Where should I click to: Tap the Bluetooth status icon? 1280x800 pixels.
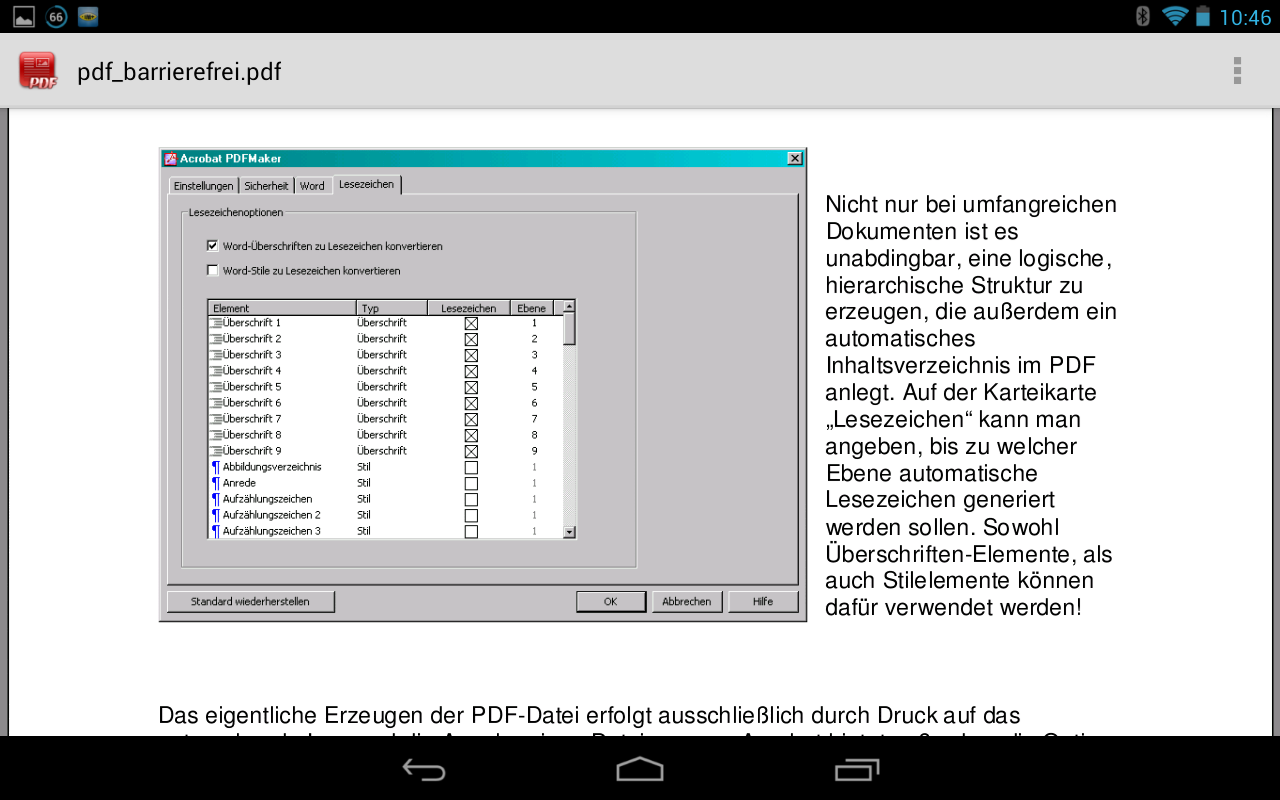[x=1143, y=16]
